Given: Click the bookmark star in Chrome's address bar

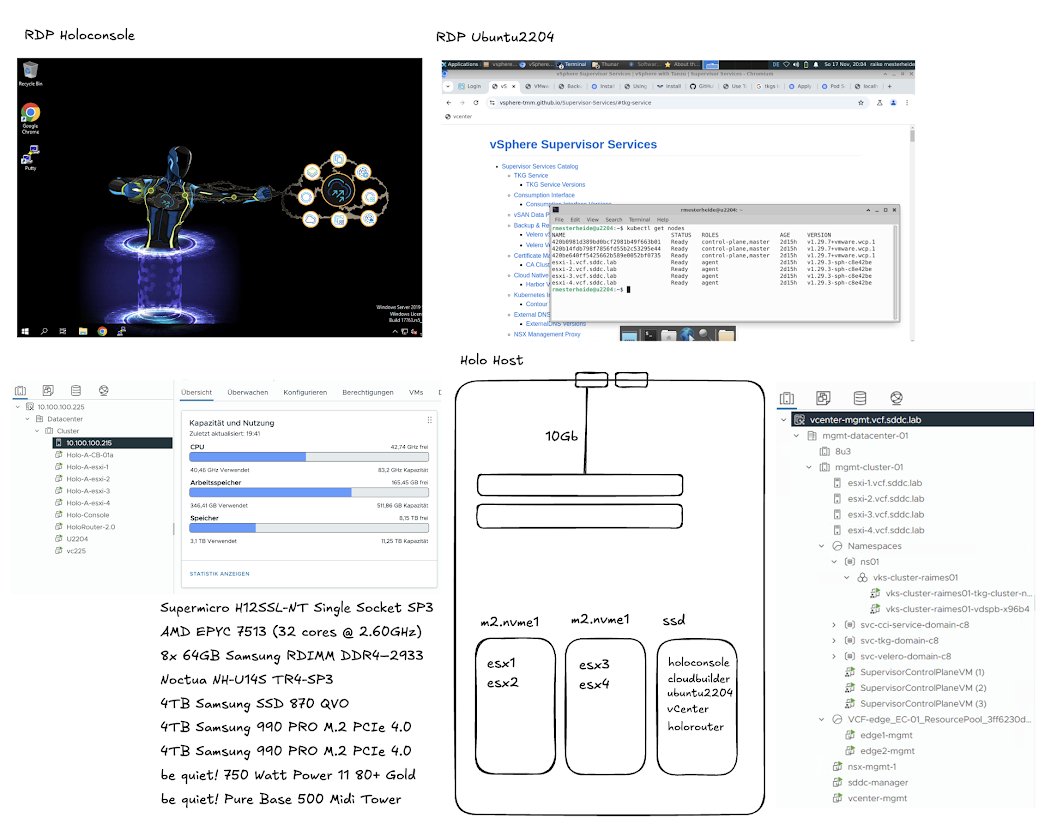Looking at the screenshot, I should coord(861,102).
